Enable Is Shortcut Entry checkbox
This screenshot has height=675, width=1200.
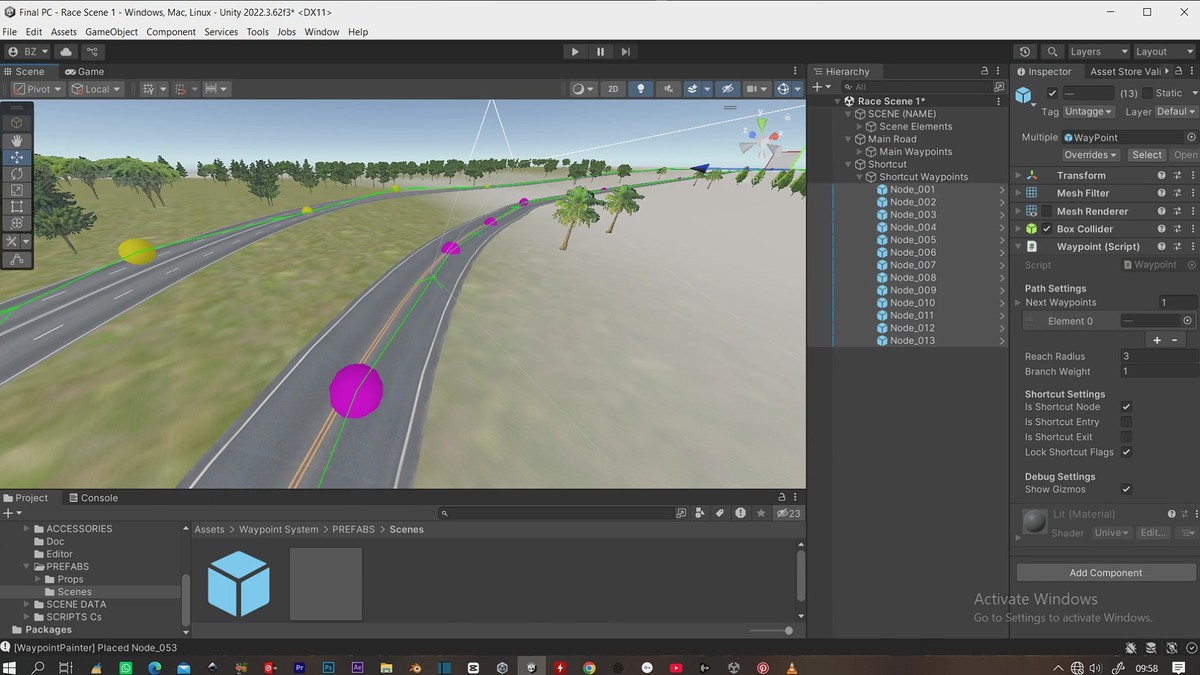1126,422
